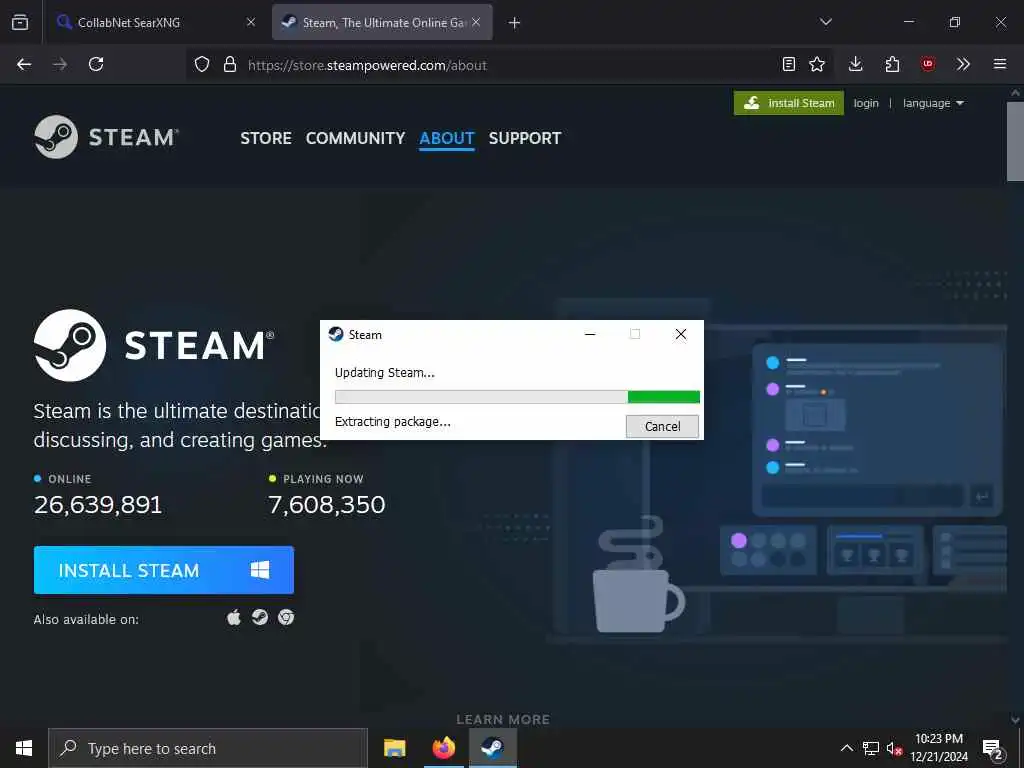Viewport: 1024px width, 768px height.
Task: Open the Firefox downloads panel
Action: 856,64
